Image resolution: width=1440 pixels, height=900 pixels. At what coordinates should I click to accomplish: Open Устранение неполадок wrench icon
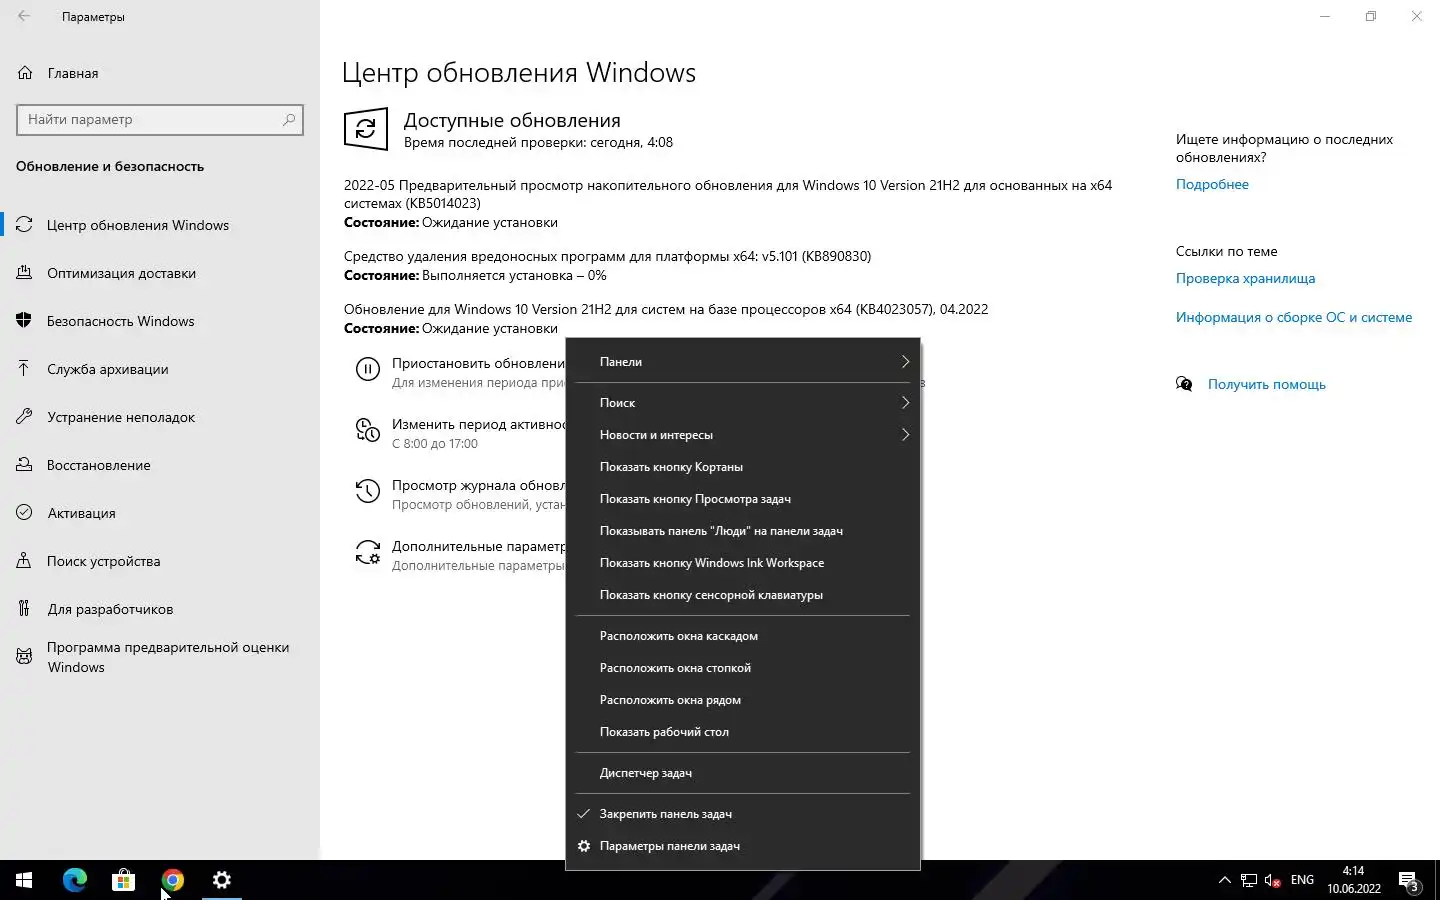pyautogui.click(x=24, y=417)
